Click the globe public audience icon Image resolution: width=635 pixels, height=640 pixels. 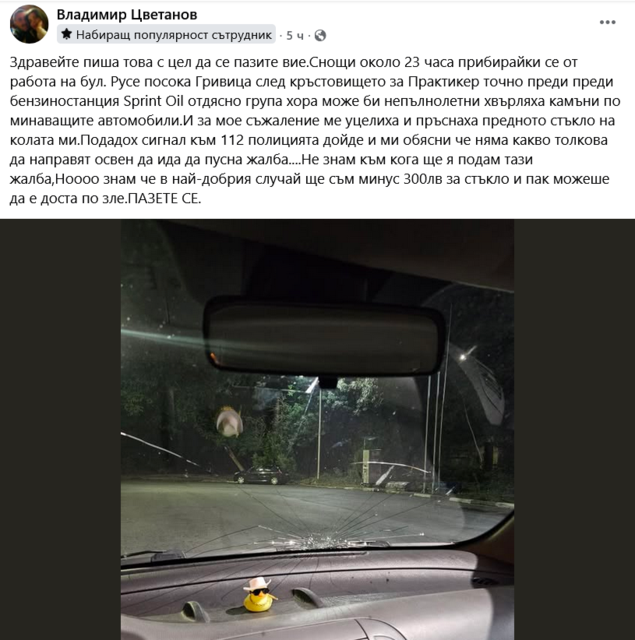pyautogui.click(x=320, y=36)
